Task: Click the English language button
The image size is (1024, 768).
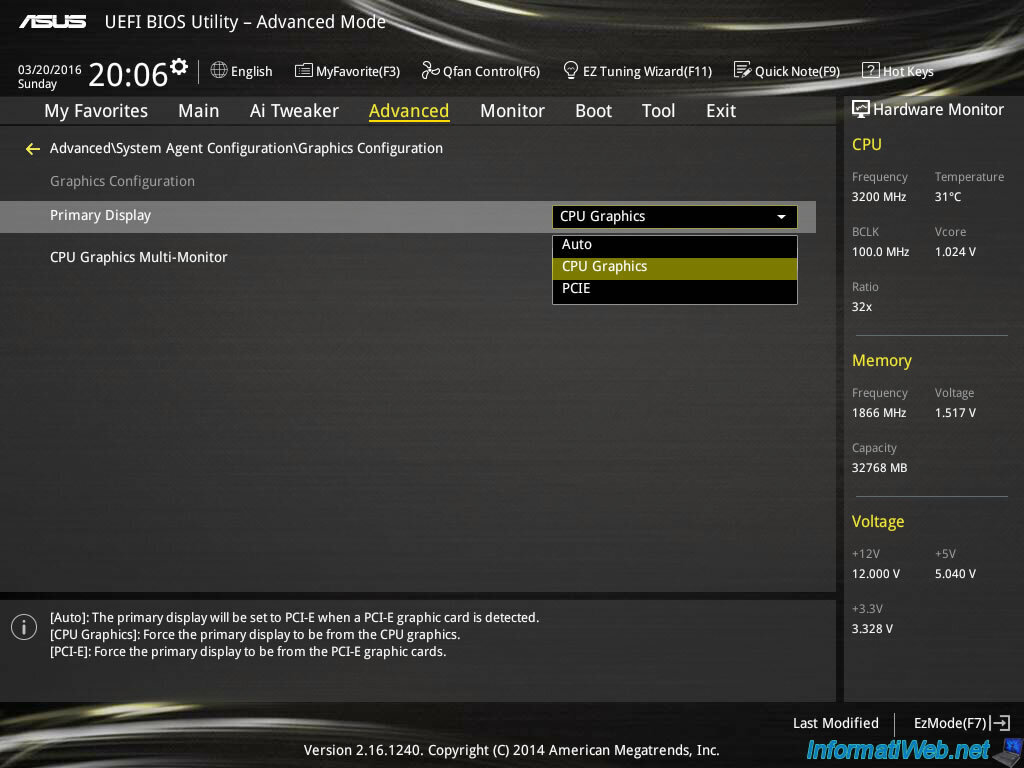Action: [242, 71]
